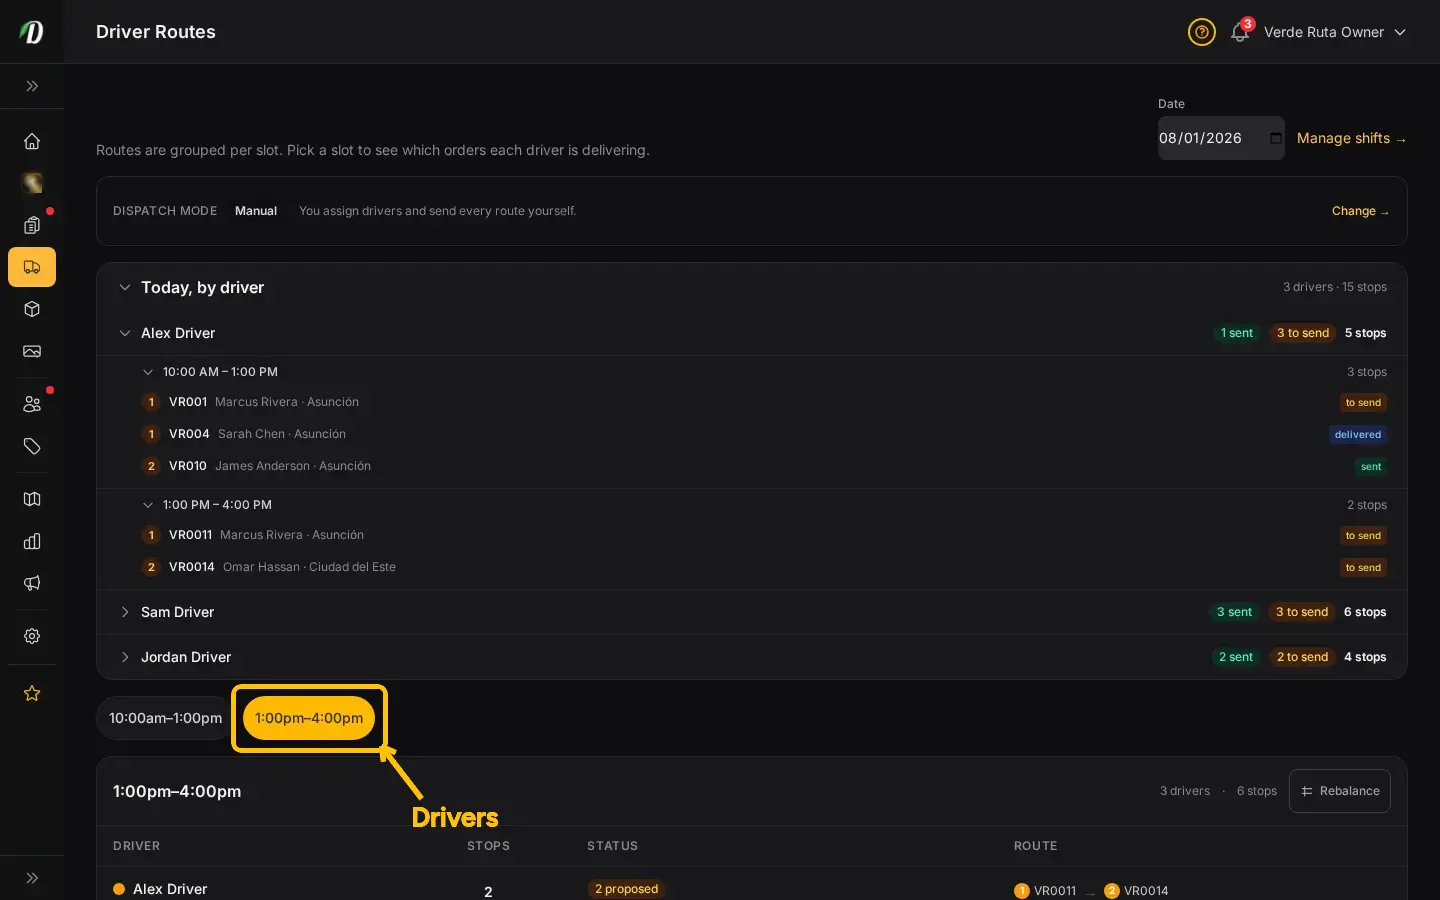Expand the Sam Driver row
This screenshot has width=1440, height=900.
click(125, 612)
